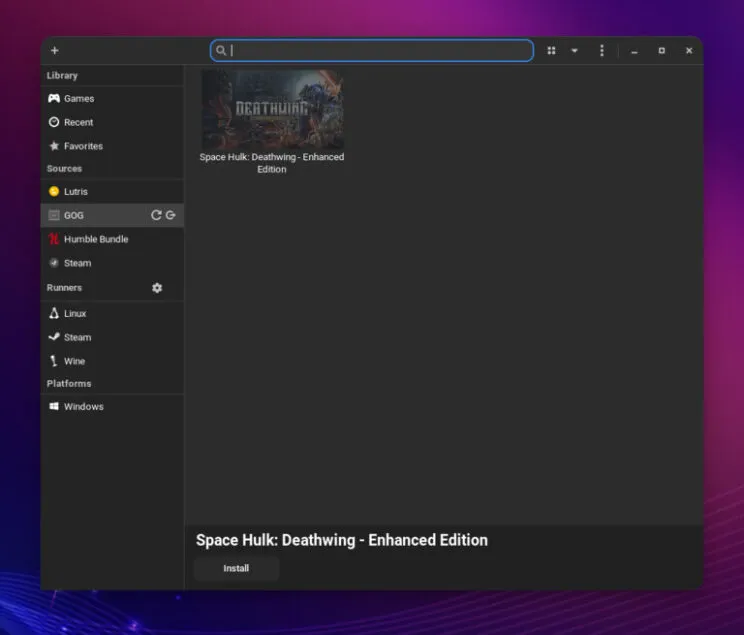Switch to grid view icon
Image resolution: width=744 pixels, height=635 pixels.
point(551,50)
